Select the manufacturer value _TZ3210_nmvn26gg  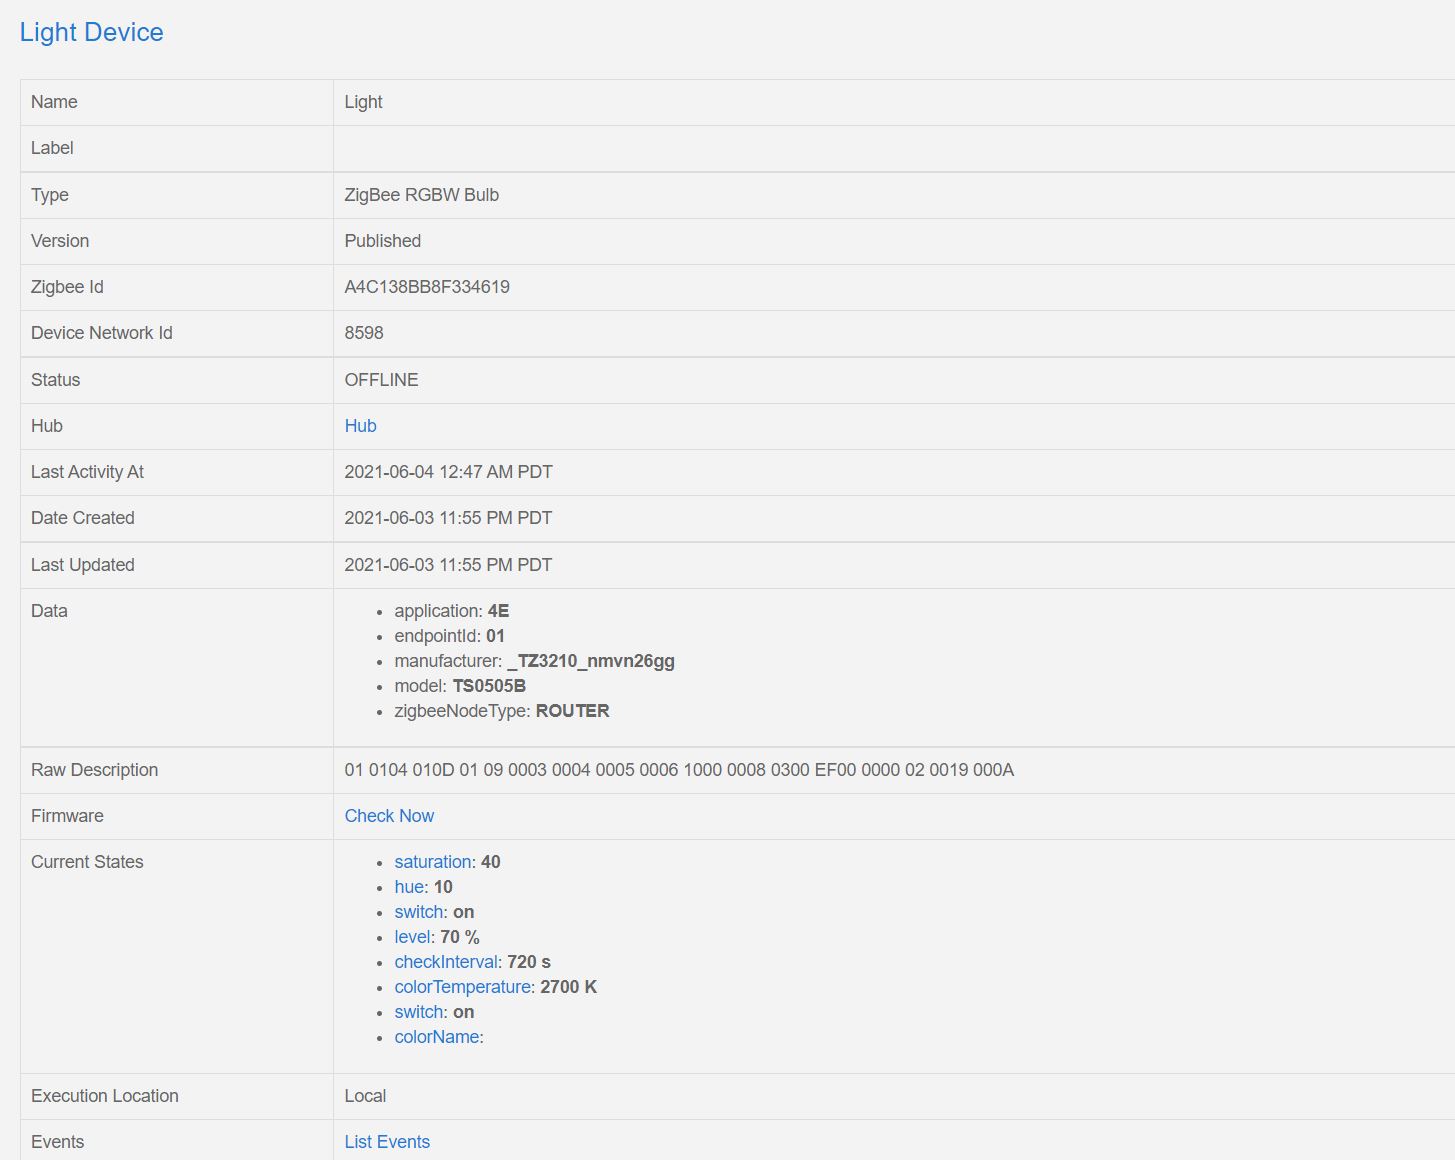click(x=590, y=661)
